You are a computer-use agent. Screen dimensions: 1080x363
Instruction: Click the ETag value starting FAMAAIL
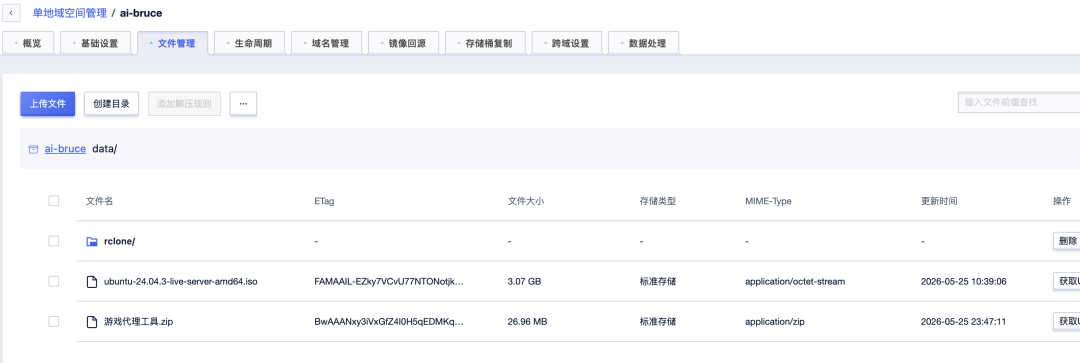[389, 281]
